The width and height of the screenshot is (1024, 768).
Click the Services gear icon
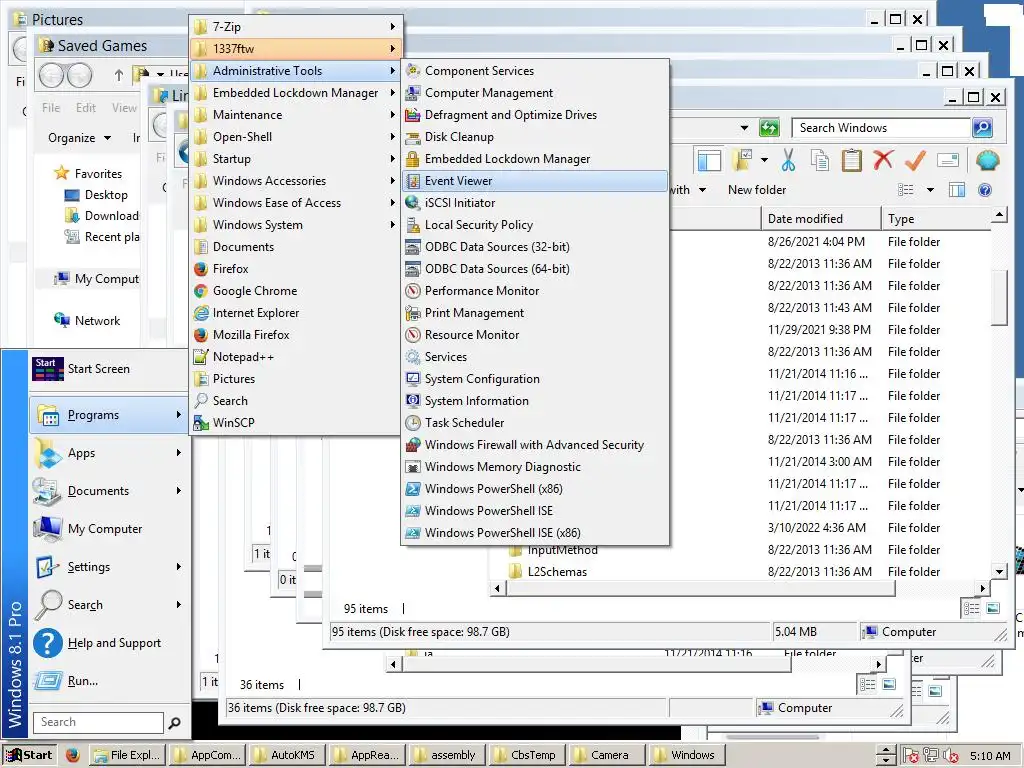tap(412, 357)
